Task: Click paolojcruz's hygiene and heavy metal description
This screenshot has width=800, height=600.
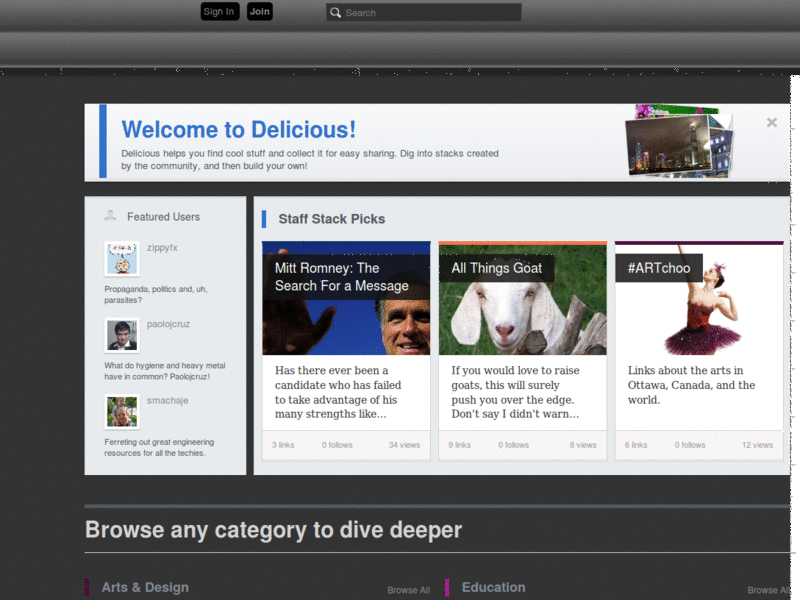Action: point(165,371)
